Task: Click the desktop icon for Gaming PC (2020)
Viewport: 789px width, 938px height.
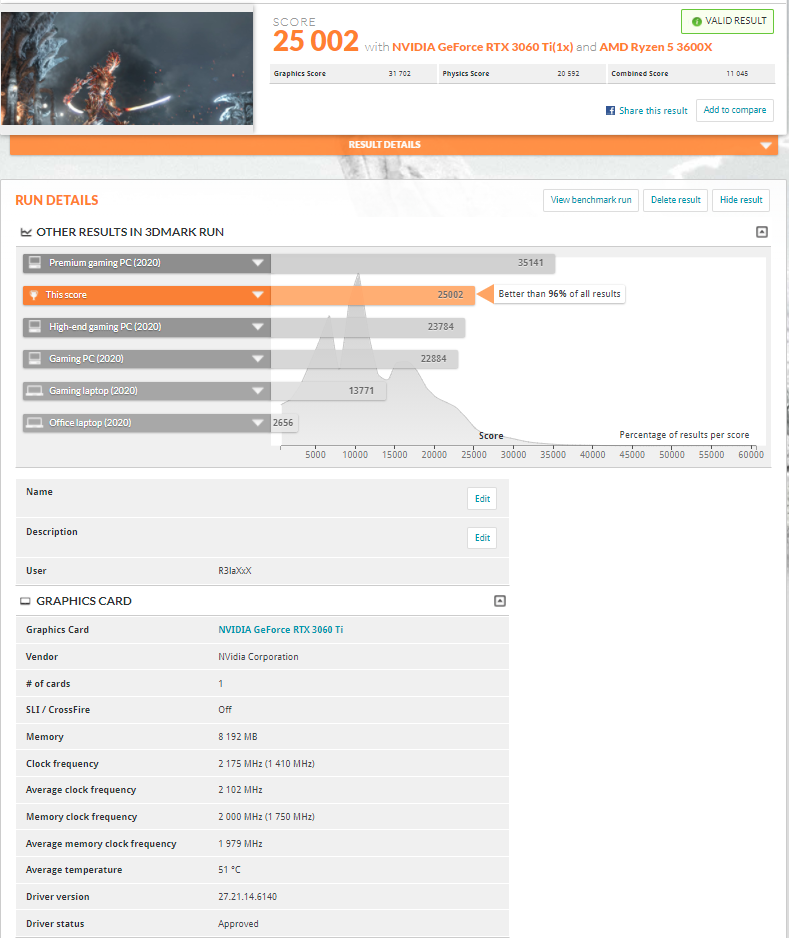Action: pos(35,358)
